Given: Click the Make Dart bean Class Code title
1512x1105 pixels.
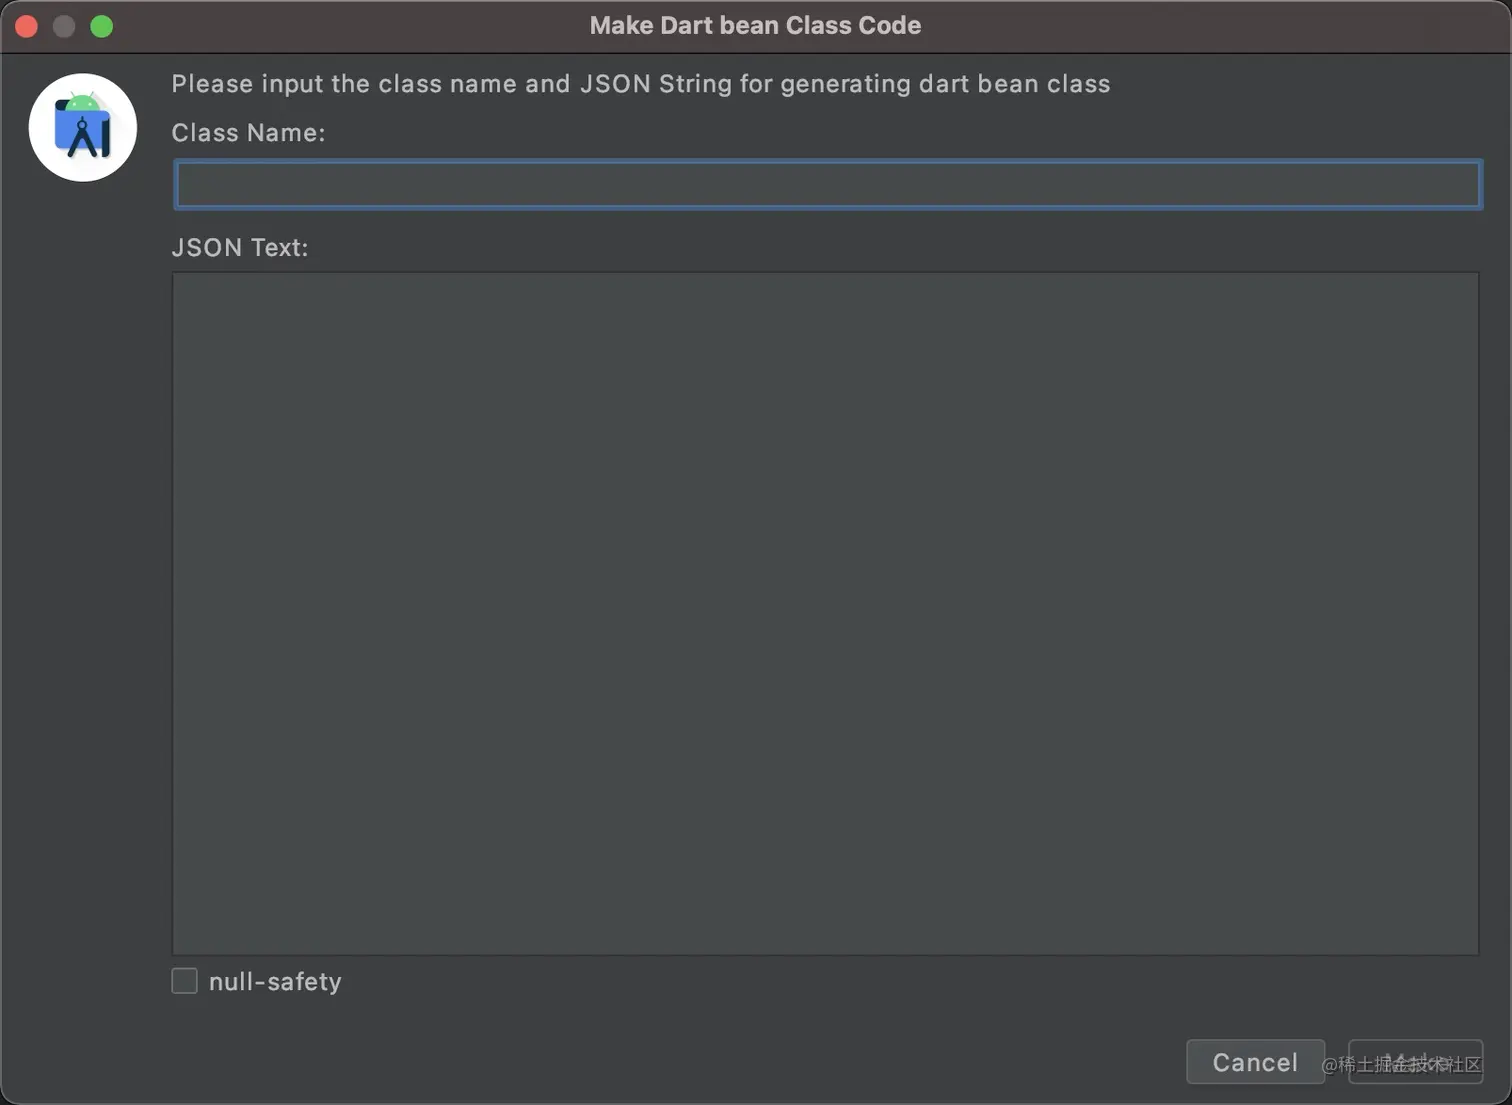Looking at the screenshot, I should (755, 26).
